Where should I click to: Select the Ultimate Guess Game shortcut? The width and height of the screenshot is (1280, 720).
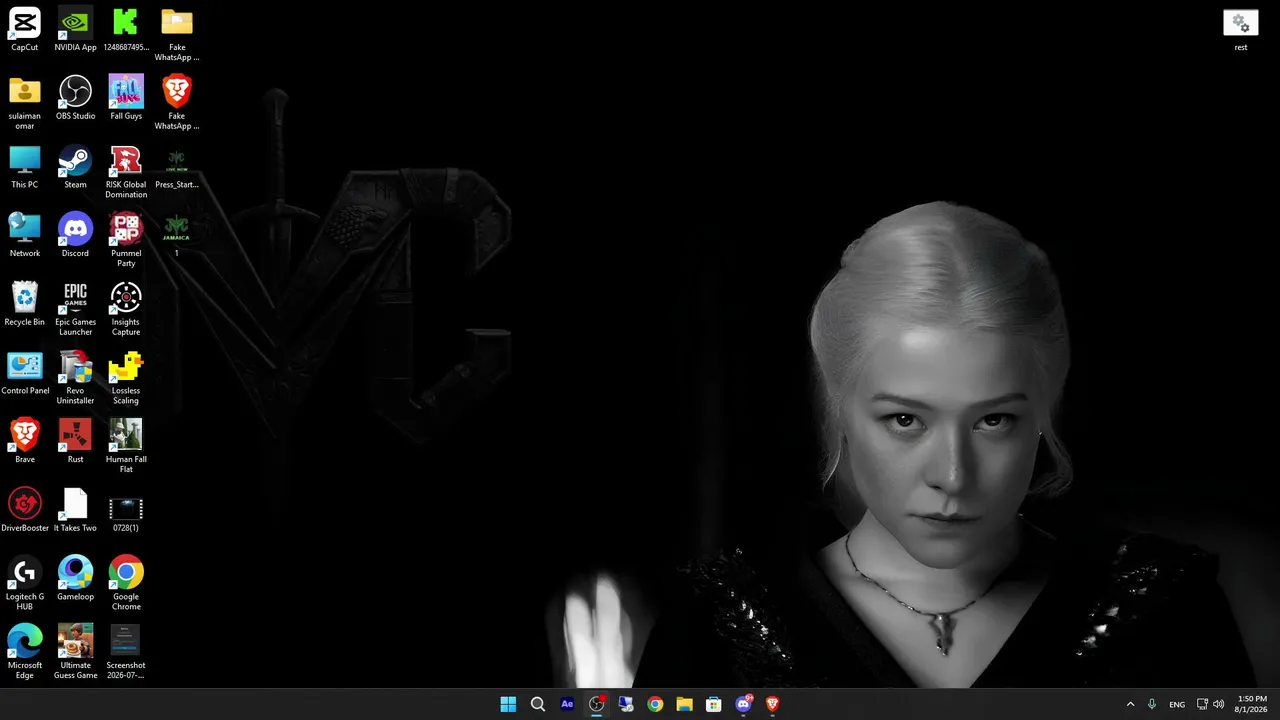(75, 653)
